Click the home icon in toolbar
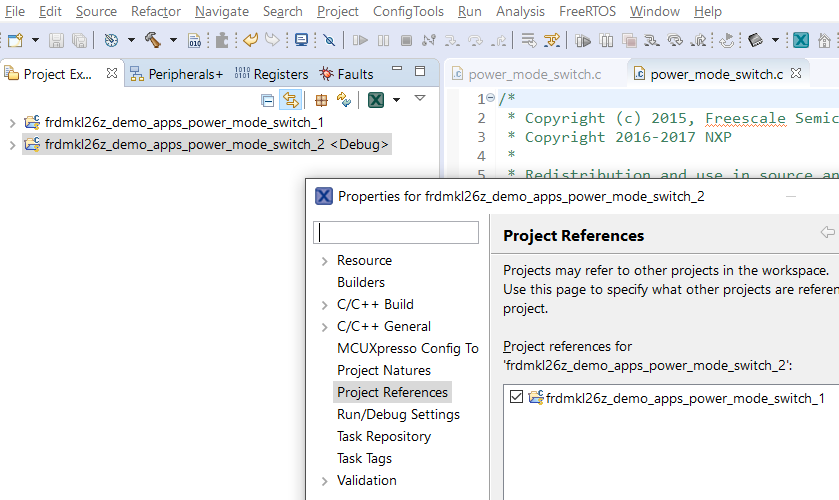 tap(825, 40)
